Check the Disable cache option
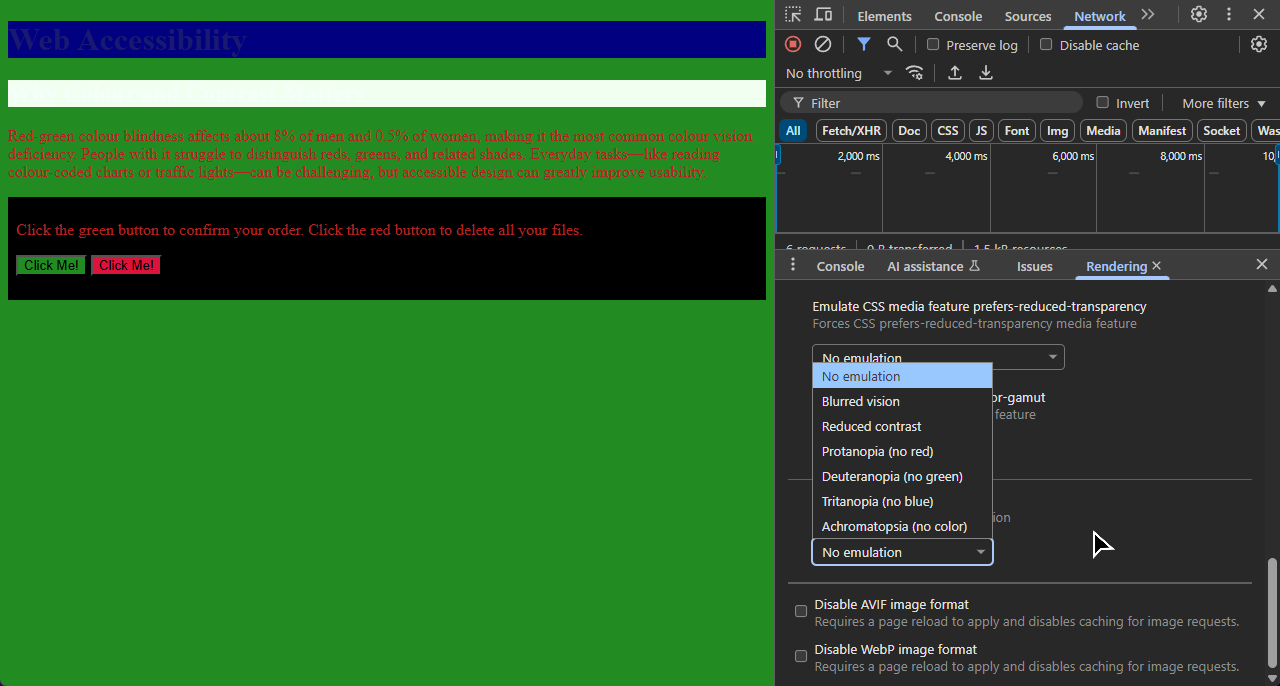The height and width of the screenshot is (686, 1280). pos(1046,45)
